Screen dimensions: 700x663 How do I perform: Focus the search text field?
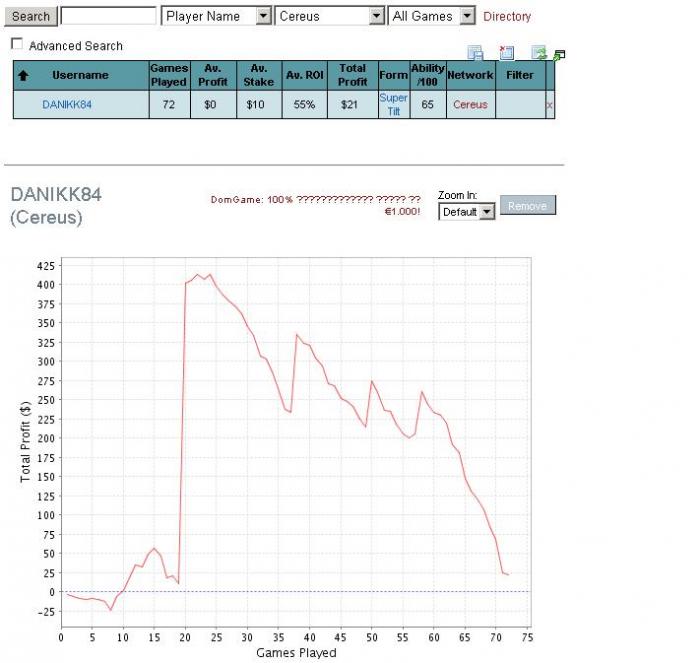tap(108, 16)
